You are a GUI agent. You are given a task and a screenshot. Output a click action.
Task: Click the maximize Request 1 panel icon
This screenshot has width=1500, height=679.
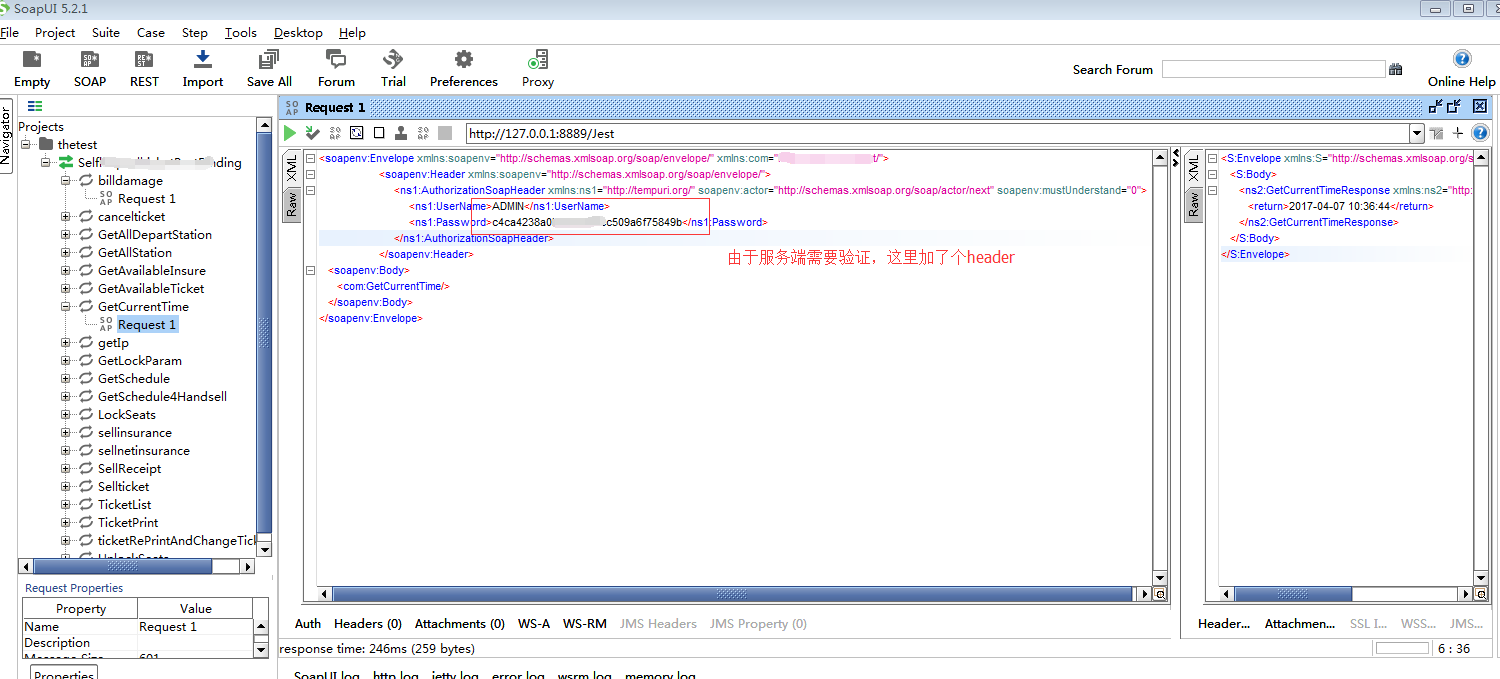click(x=1455, y=106)
